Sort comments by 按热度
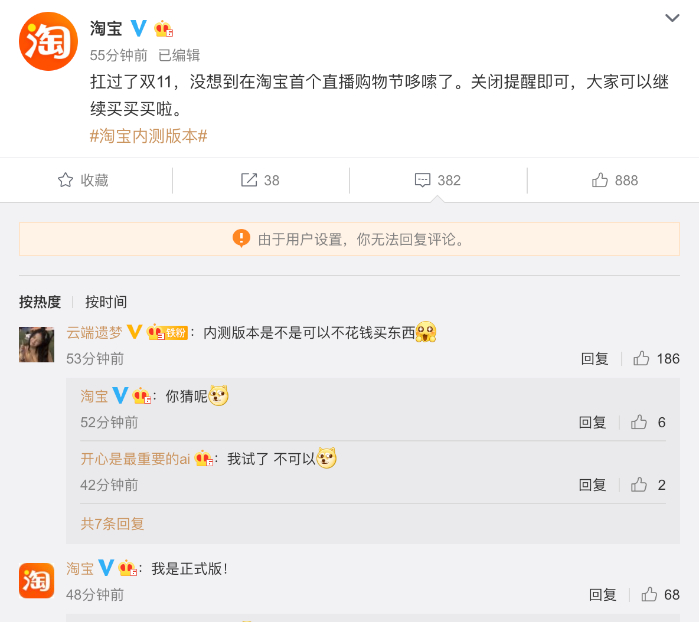Image resolution: width=699 pixels, height=622 pixels. click(x=40, y=302)
